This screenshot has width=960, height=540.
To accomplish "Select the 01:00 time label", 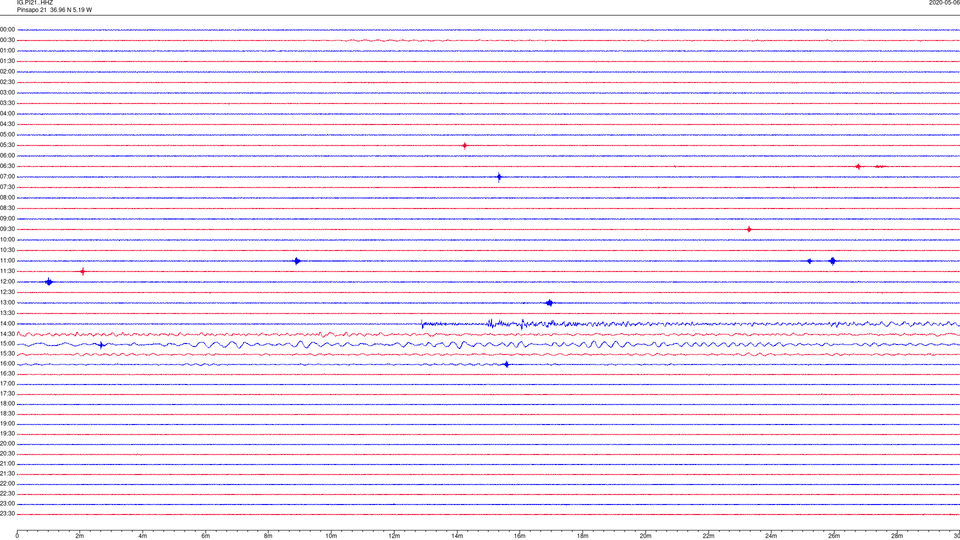I will tap(7, 51).
